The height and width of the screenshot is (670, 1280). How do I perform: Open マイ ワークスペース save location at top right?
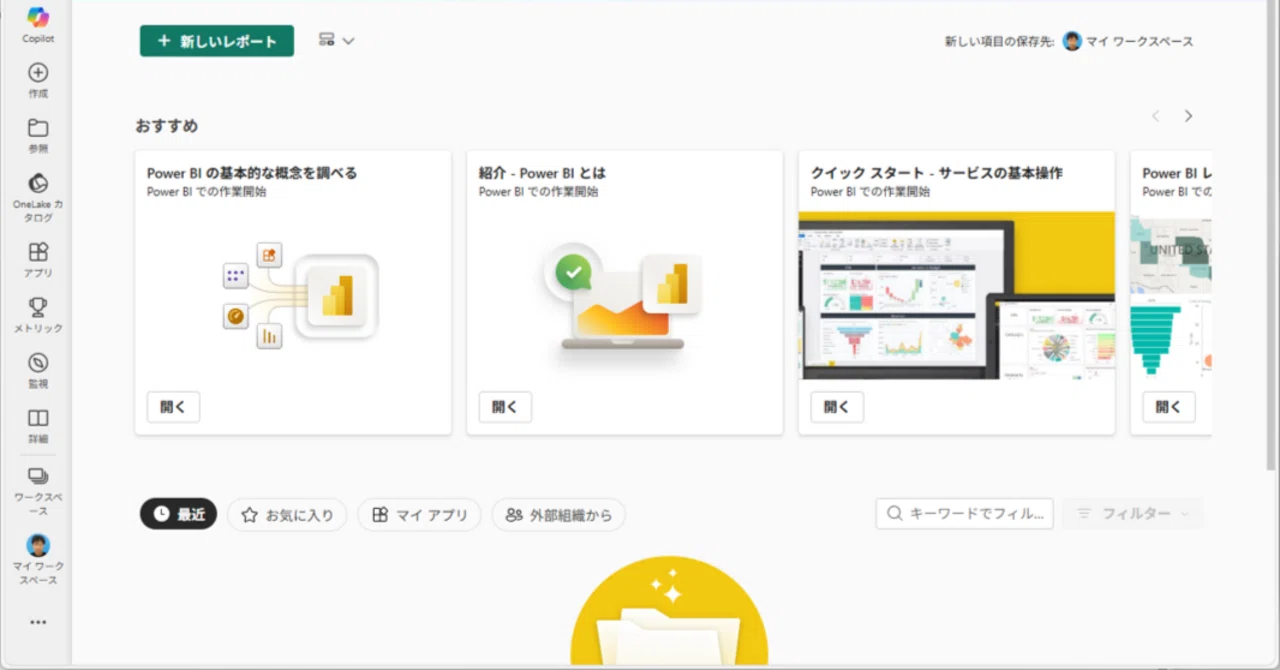(x=1128, y=41)
